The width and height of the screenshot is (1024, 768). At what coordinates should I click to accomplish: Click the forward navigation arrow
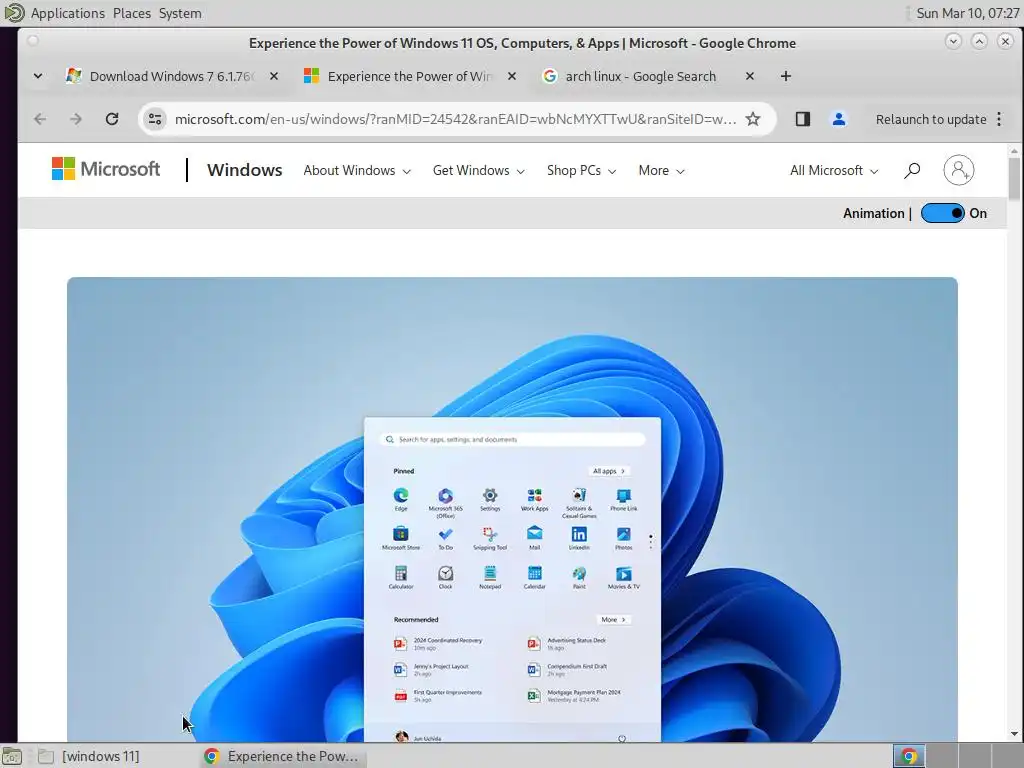tap(76, 119)
